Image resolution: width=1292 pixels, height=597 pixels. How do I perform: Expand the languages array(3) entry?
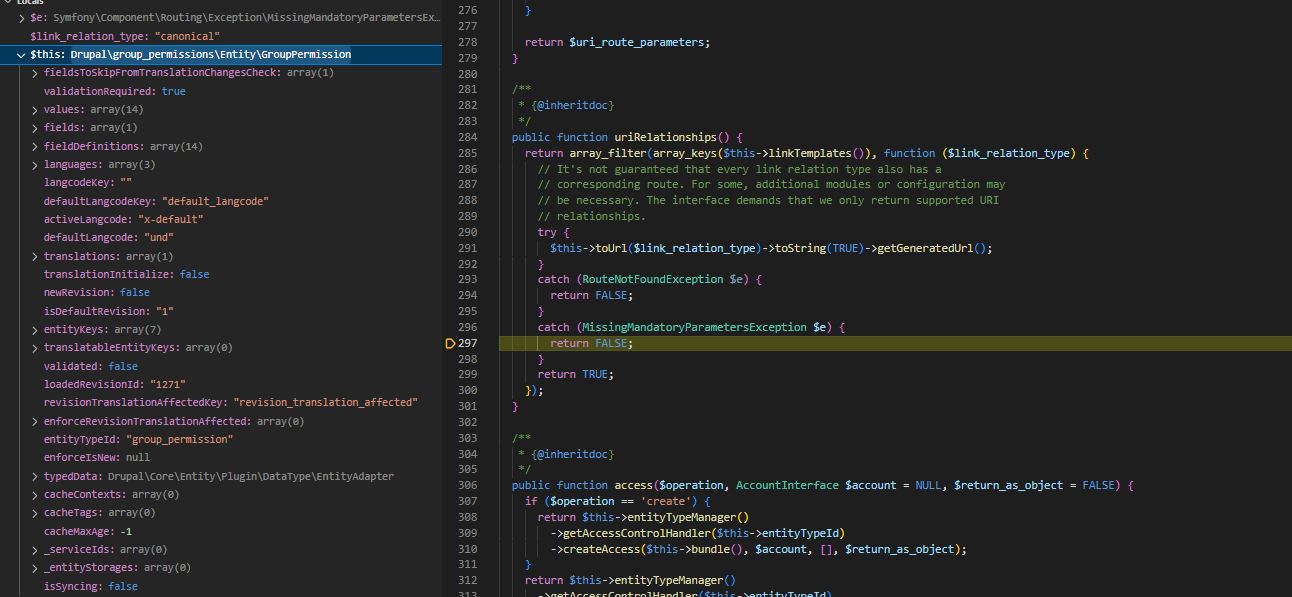point(36,164)
